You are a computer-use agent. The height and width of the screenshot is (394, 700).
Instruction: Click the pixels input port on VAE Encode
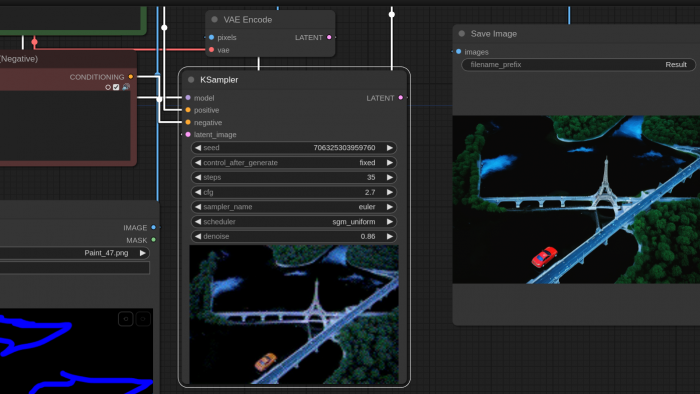[212, 37]
